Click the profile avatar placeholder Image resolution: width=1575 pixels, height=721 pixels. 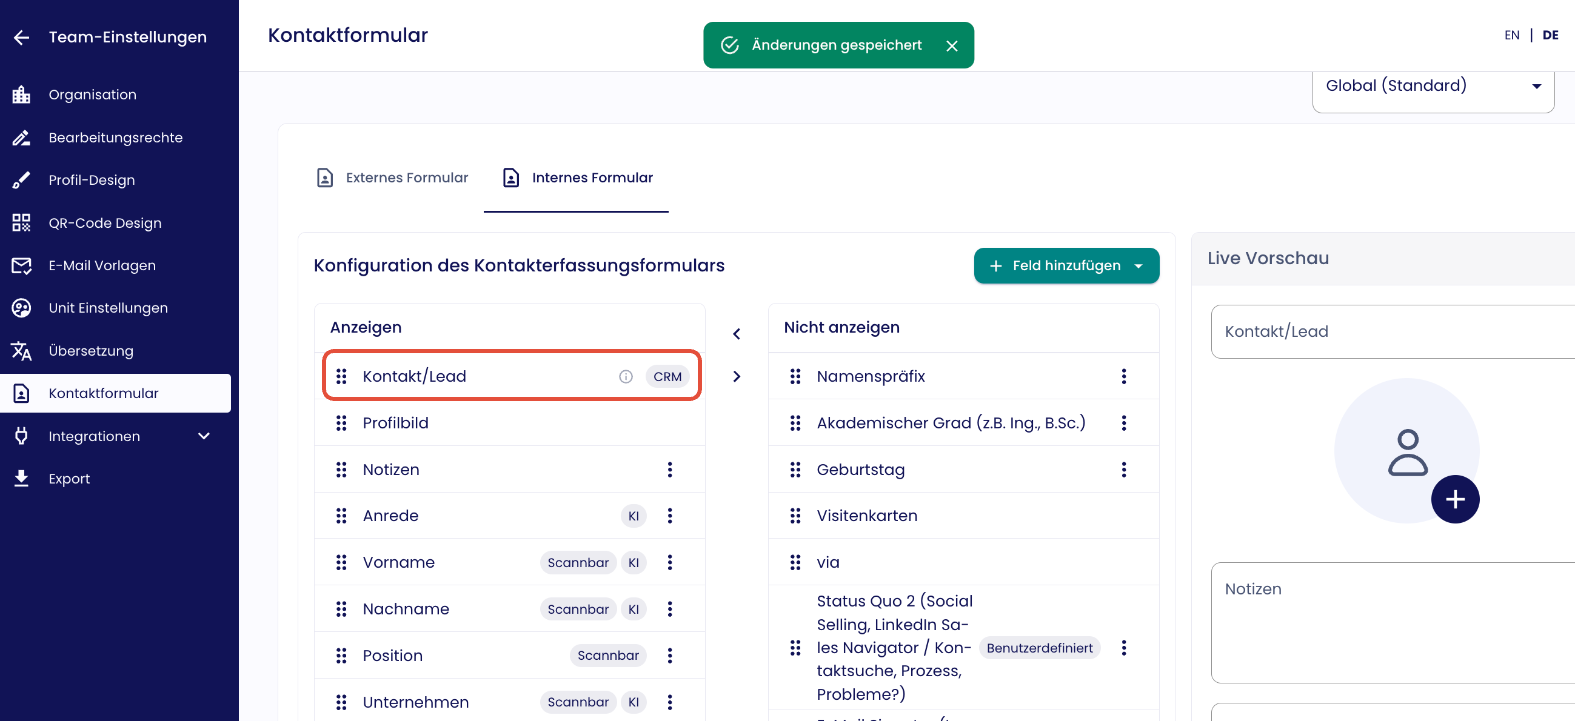coord(1407,451)
